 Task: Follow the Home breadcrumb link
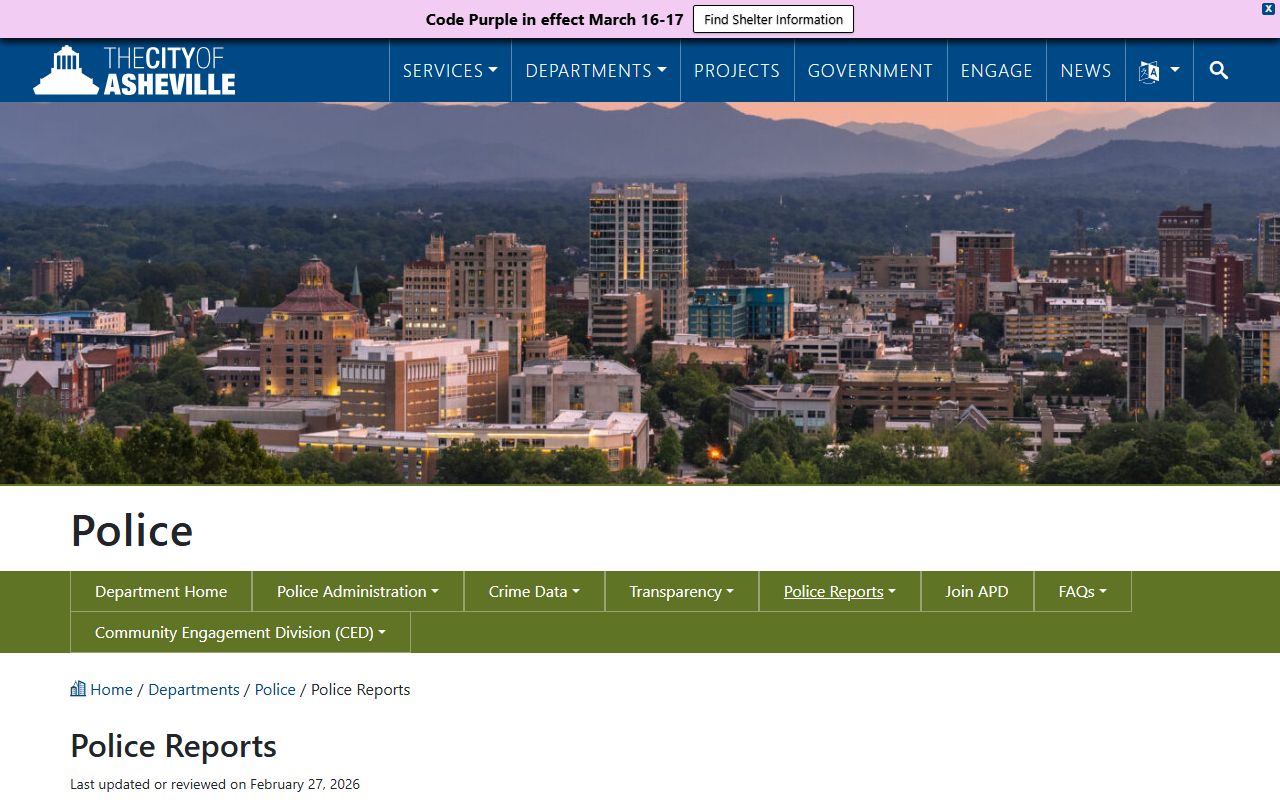tap(111, 689)
